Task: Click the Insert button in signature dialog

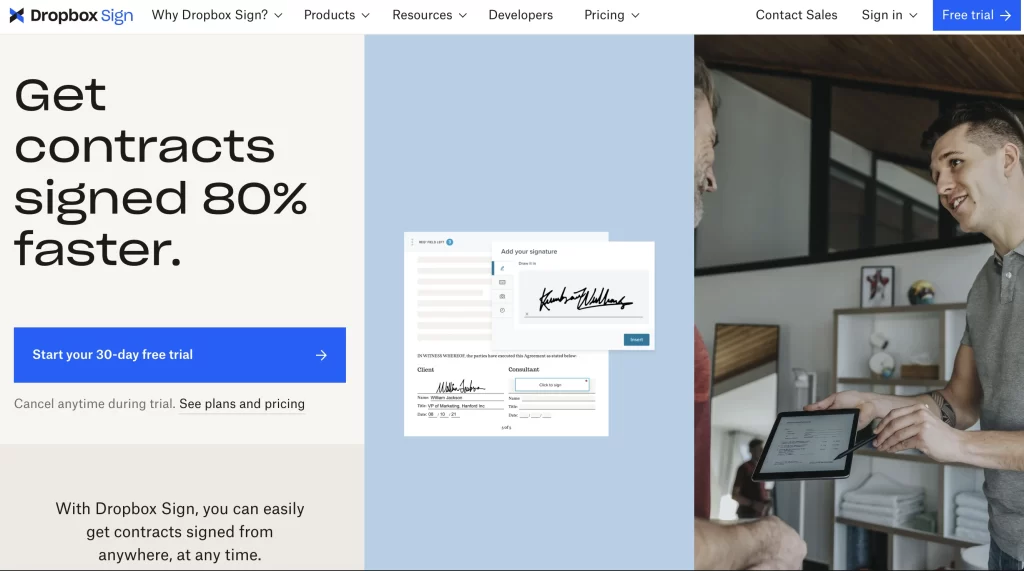Action: pos(636,340)
